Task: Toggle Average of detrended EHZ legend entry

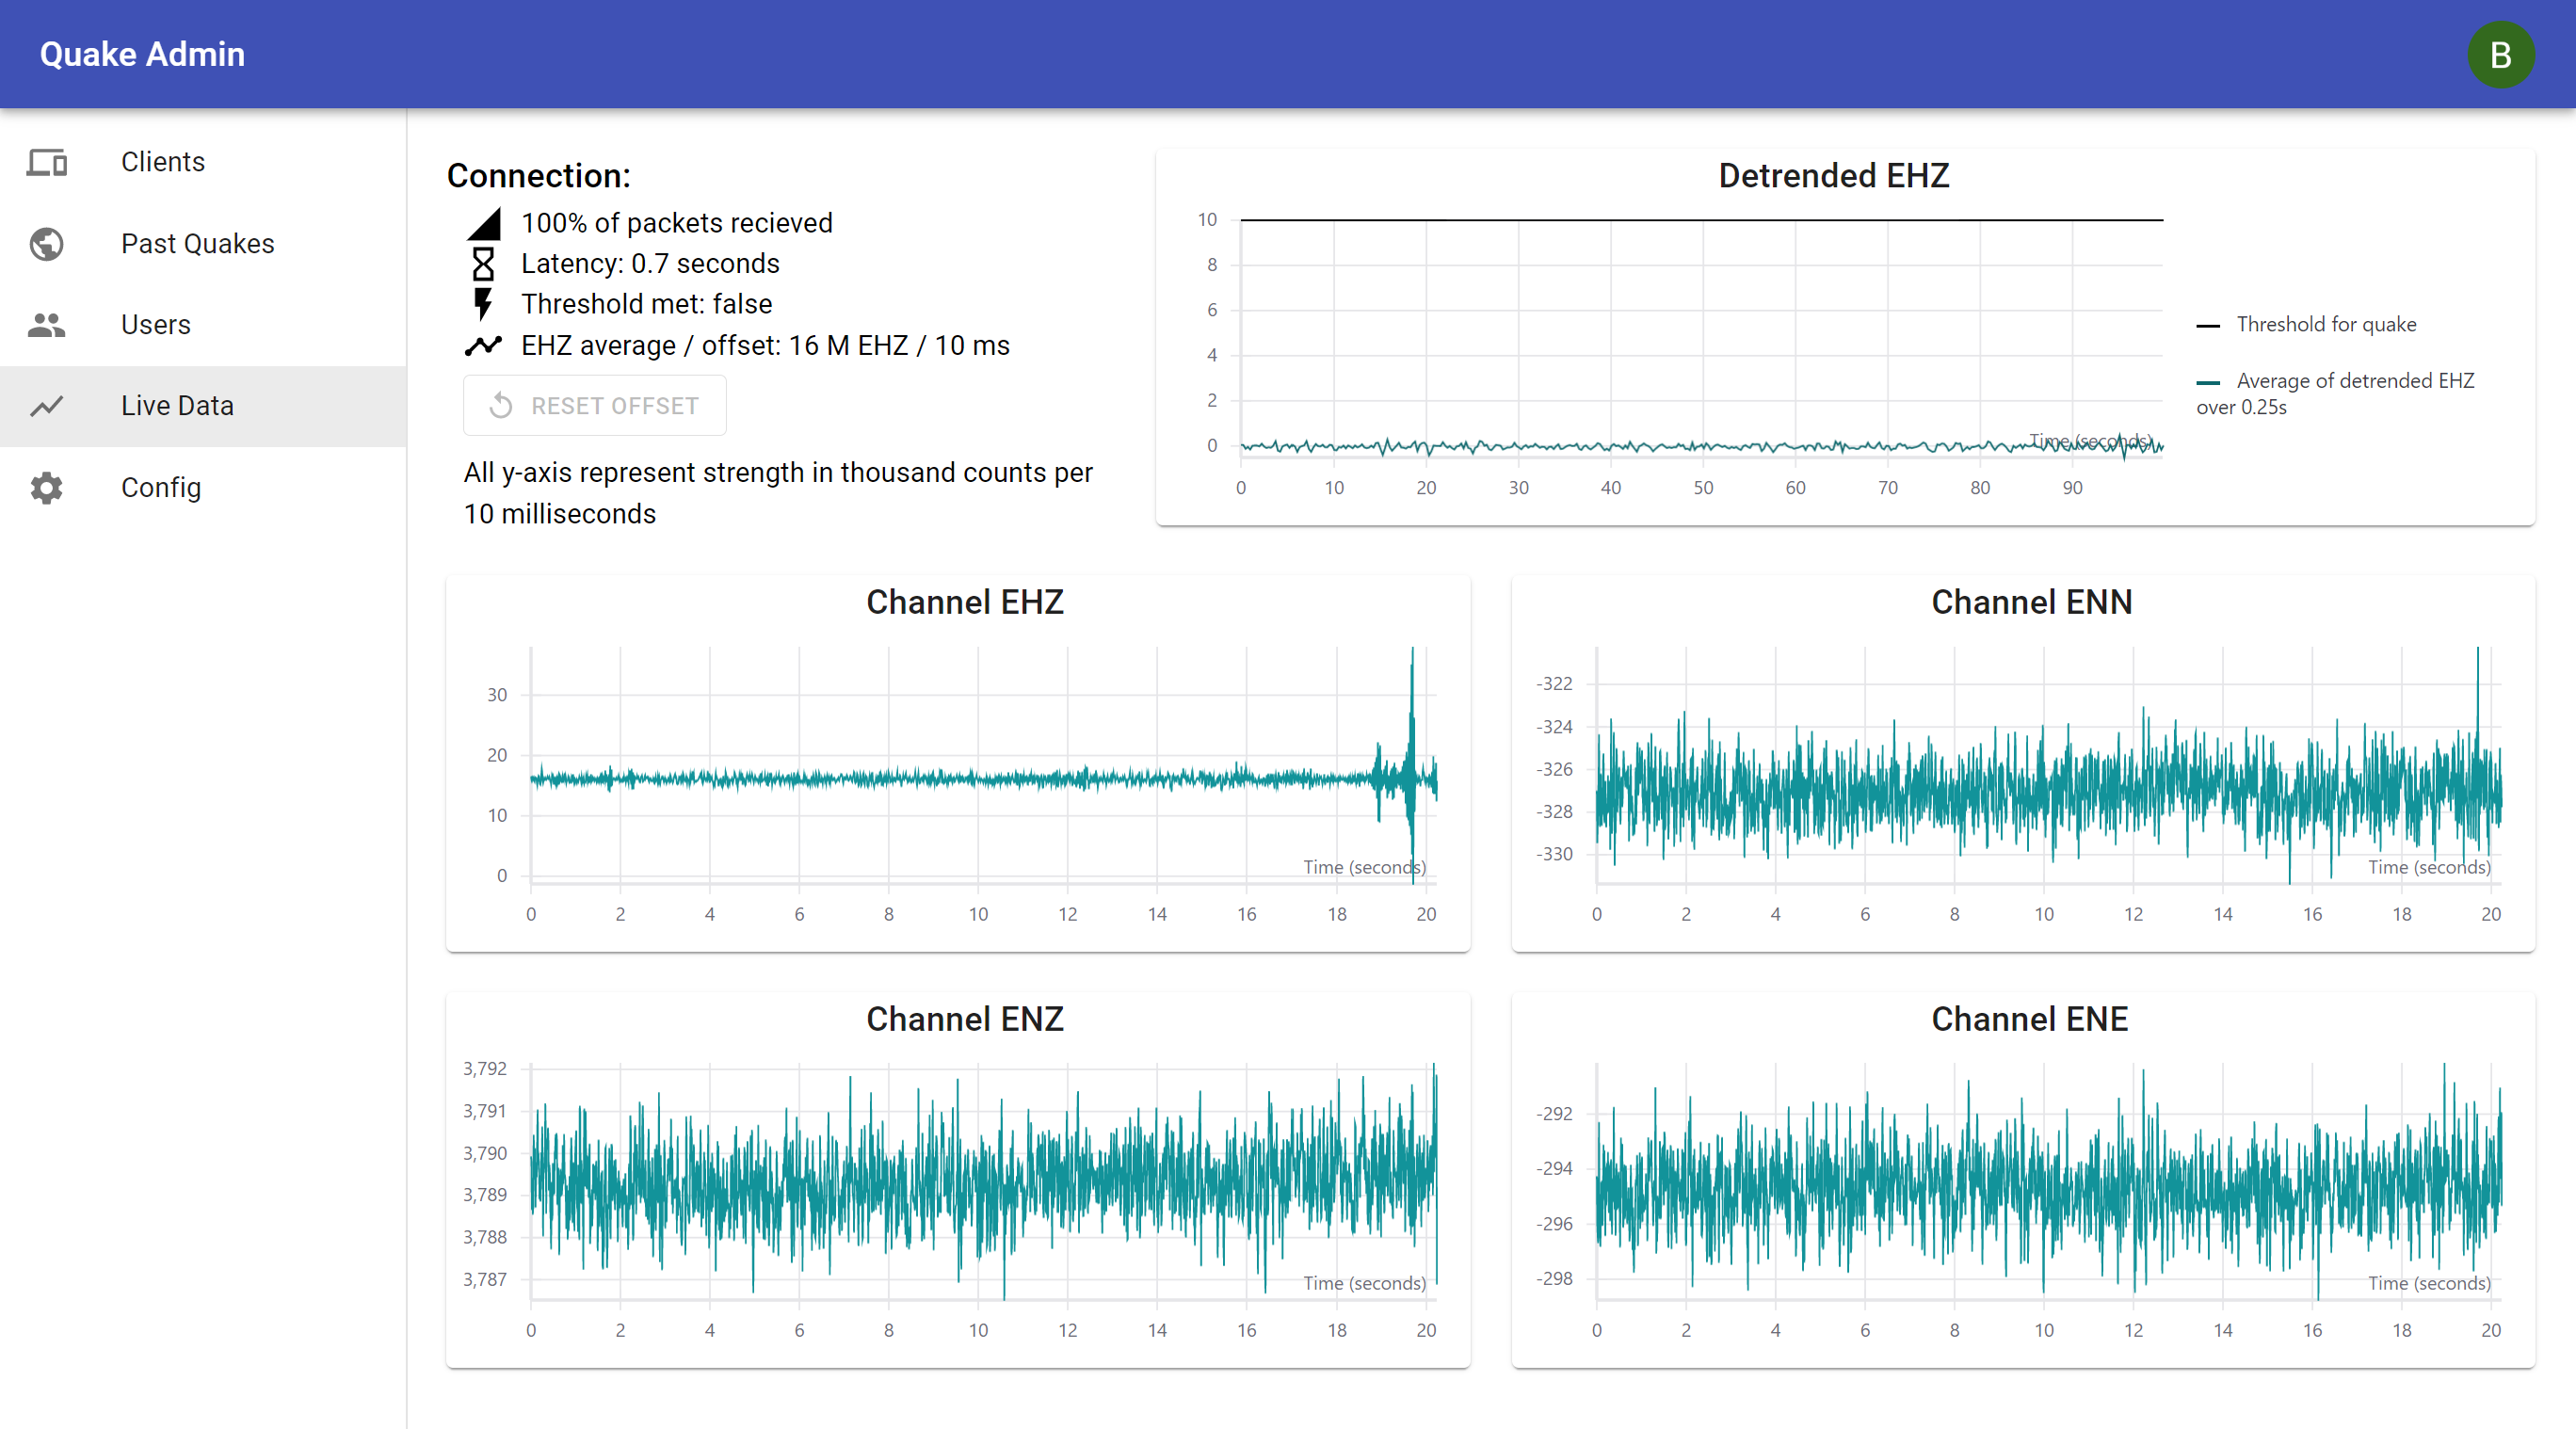Action: pyautogui.click(x=2354, y=381)
